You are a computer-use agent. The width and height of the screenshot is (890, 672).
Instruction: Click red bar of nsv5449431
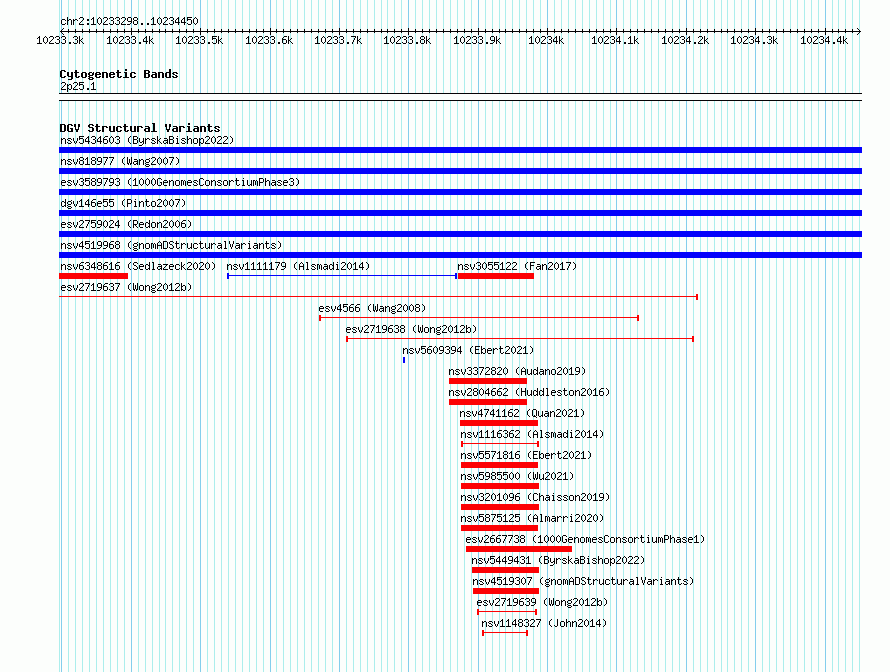coord(505,570)
